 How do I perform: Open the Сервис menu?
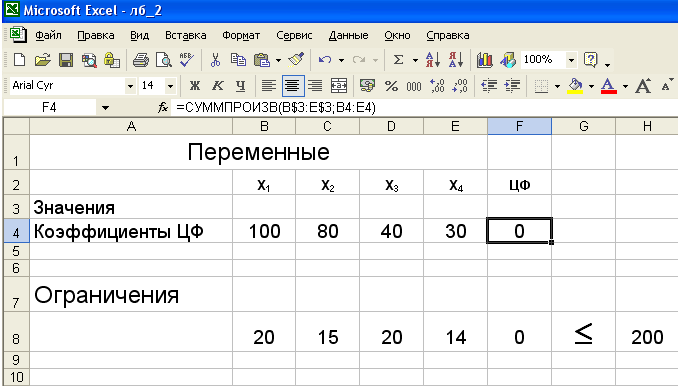(x=294, y=35)
